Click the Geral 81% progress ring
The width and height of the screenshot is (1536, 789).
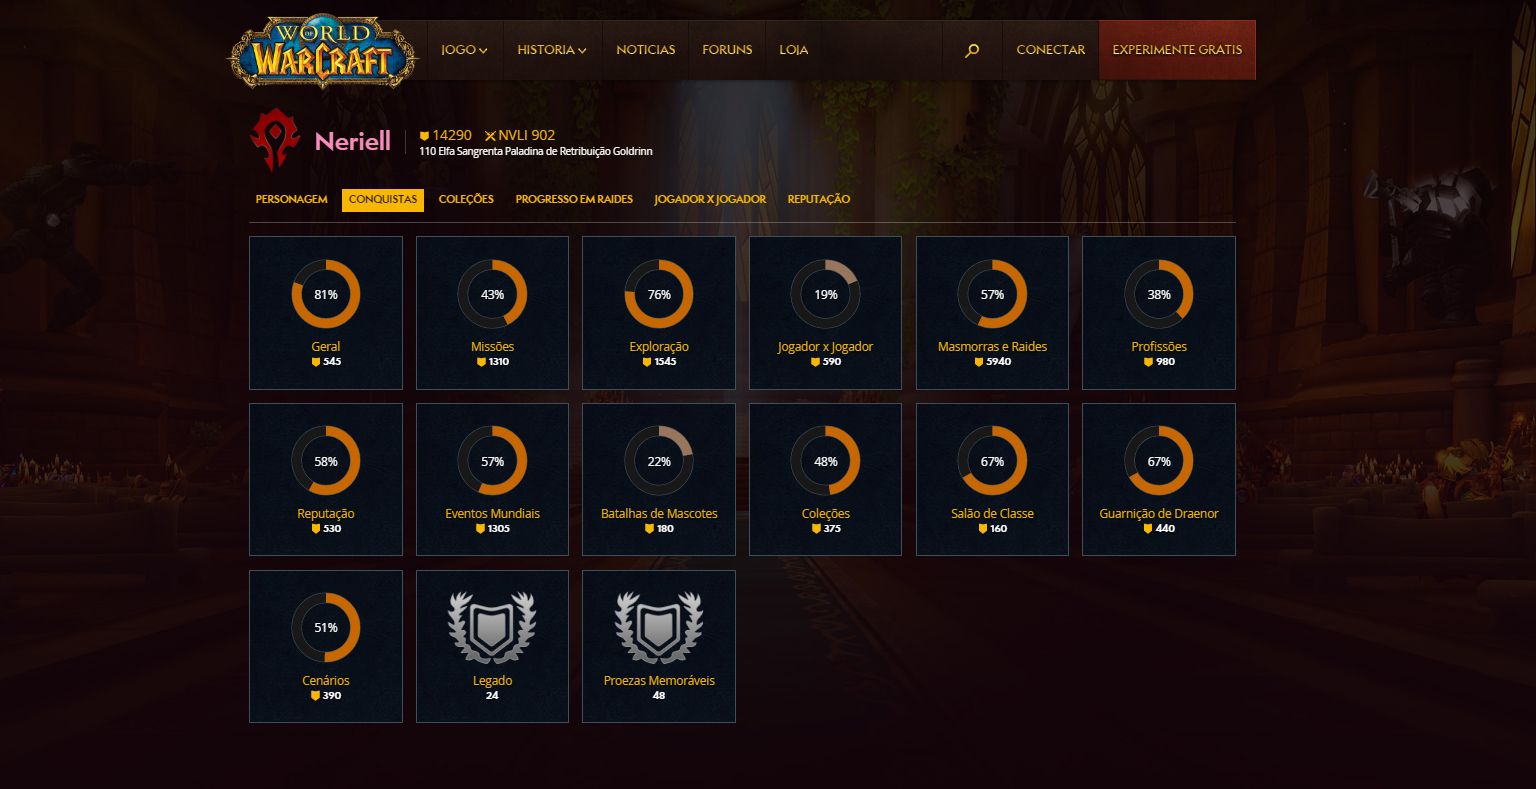click(x=326, y=295)
